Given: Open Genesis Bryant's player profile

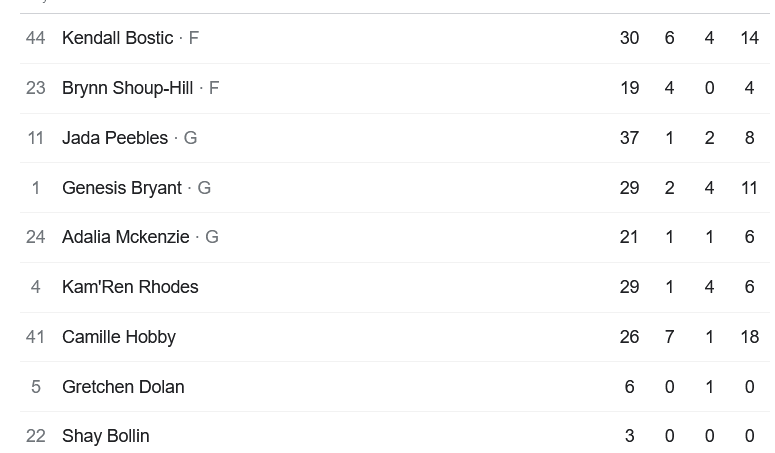Looking at the screenshot, I should pos(122,188).
